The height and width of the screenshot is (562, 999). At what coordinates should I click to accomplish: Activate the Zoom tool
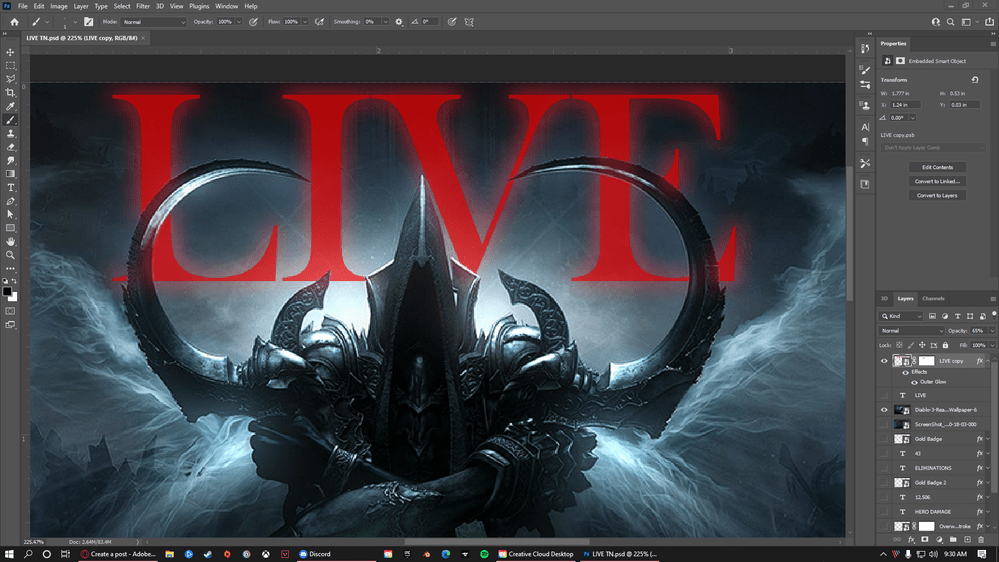tap(11, 255)
